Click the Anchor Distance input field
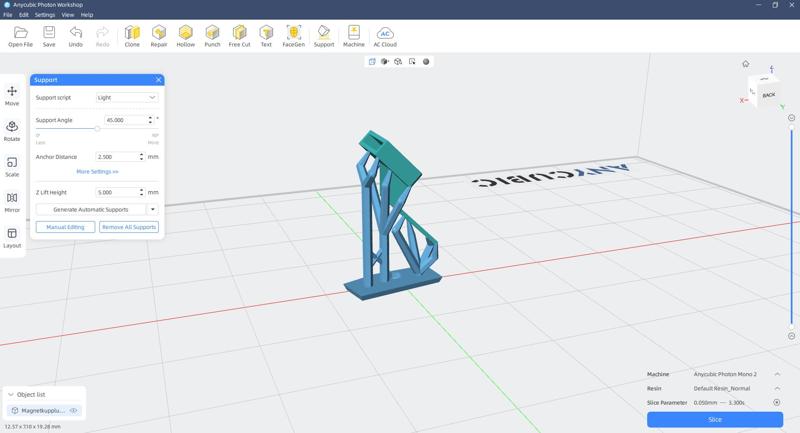This screenshot has width=800, height=433. coord(117,157)
